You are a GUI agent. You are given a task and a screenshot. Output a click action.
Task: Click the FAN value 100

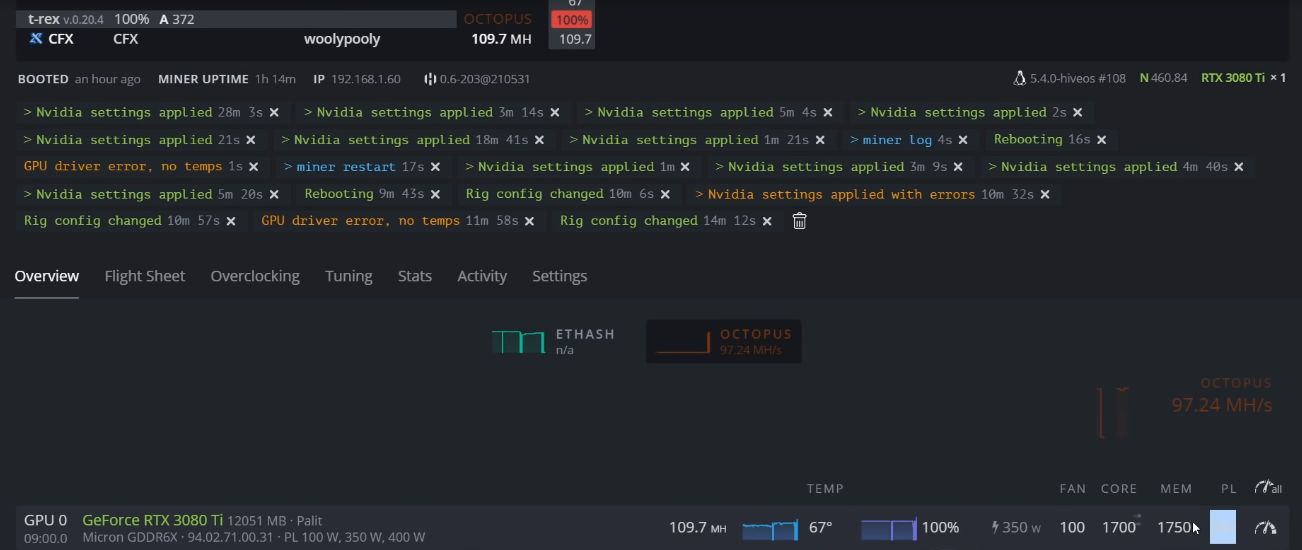[x=1072, y=527]
